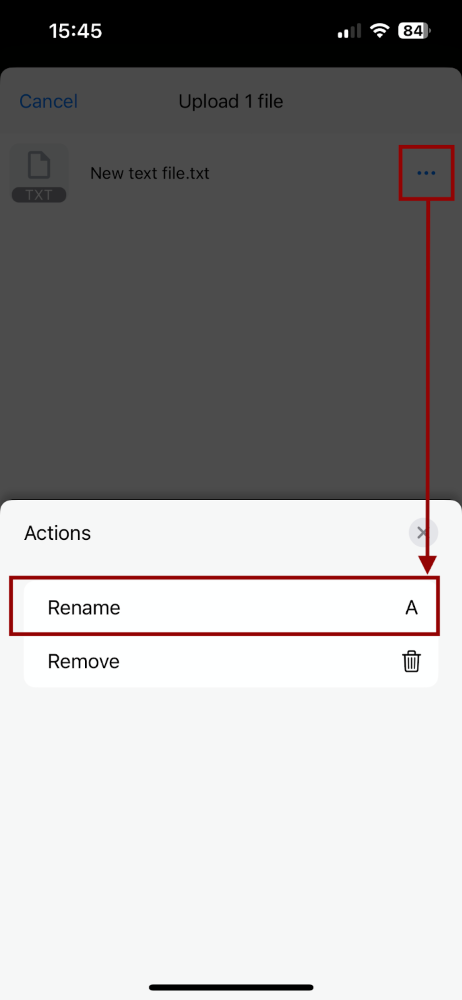Tap the TXT badge under the file icon

click(x=39, y=195)
